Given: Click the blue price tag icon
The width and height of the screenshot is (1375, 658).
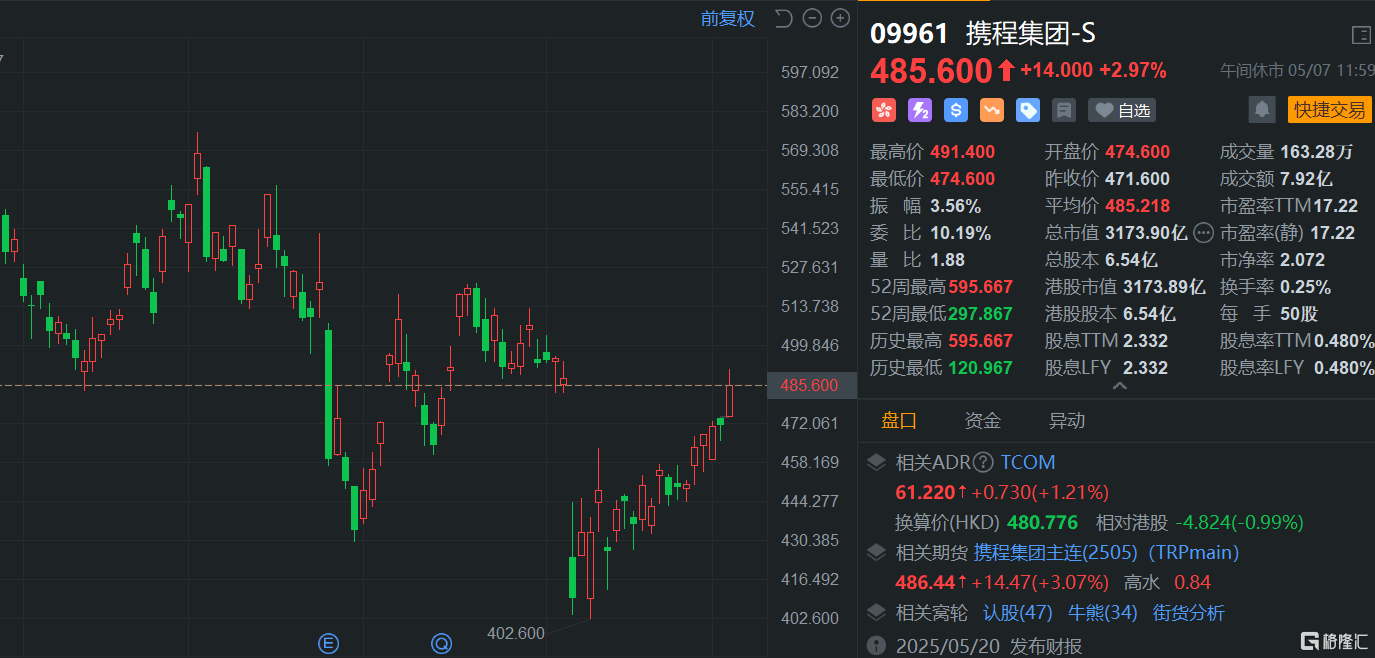Looking at the screenshot, I should (x=1027, y=110).
